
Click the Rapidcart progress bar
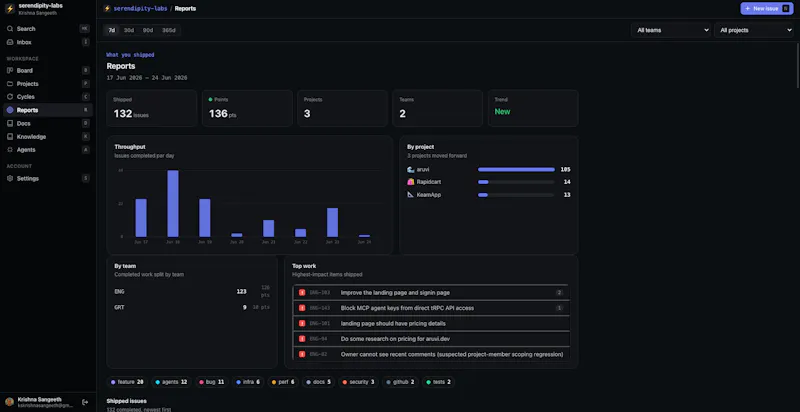(516, 182)
